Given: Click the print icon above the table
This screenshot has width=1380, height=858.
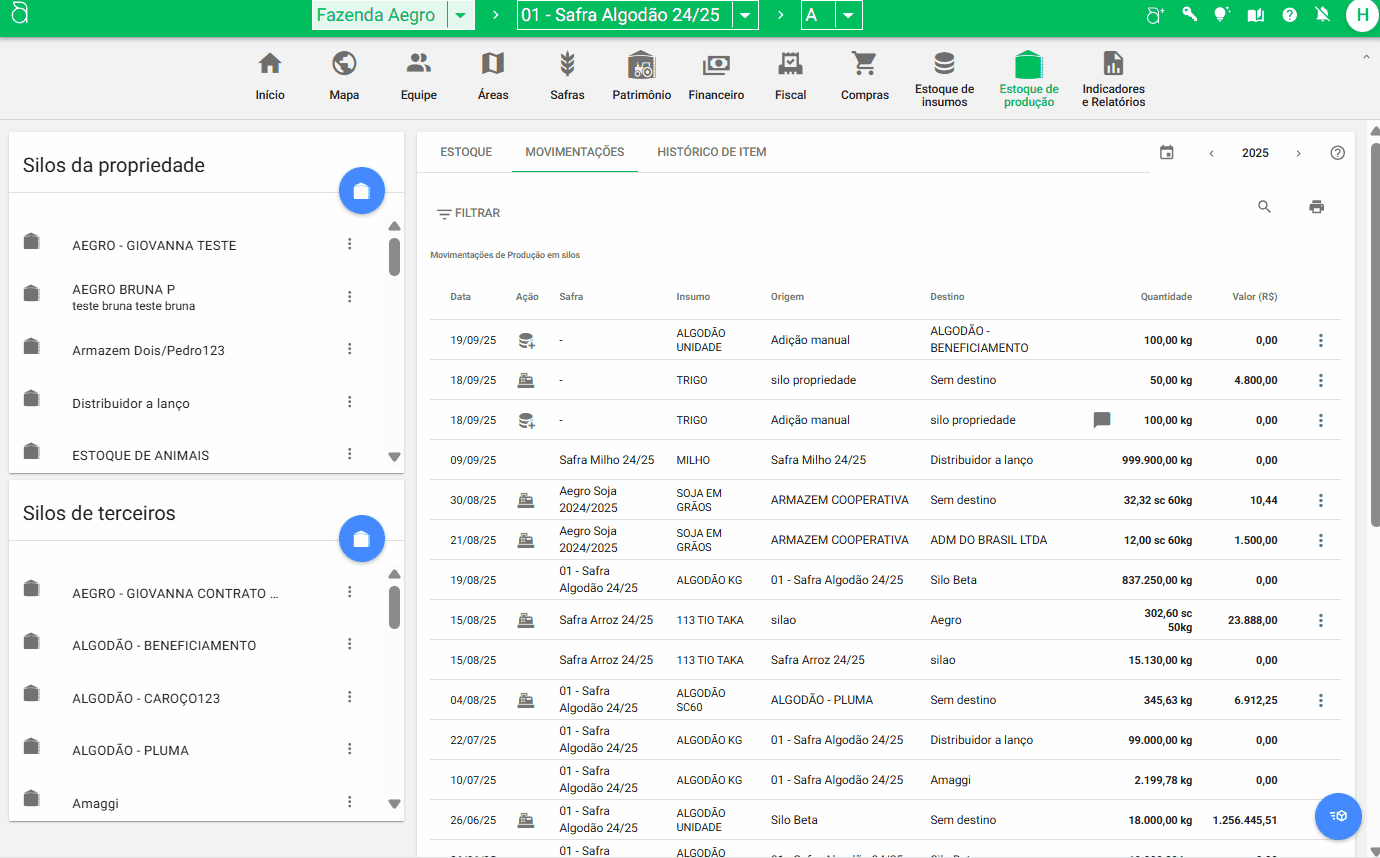Looking at the screenshot, I should coord(1316,207).
